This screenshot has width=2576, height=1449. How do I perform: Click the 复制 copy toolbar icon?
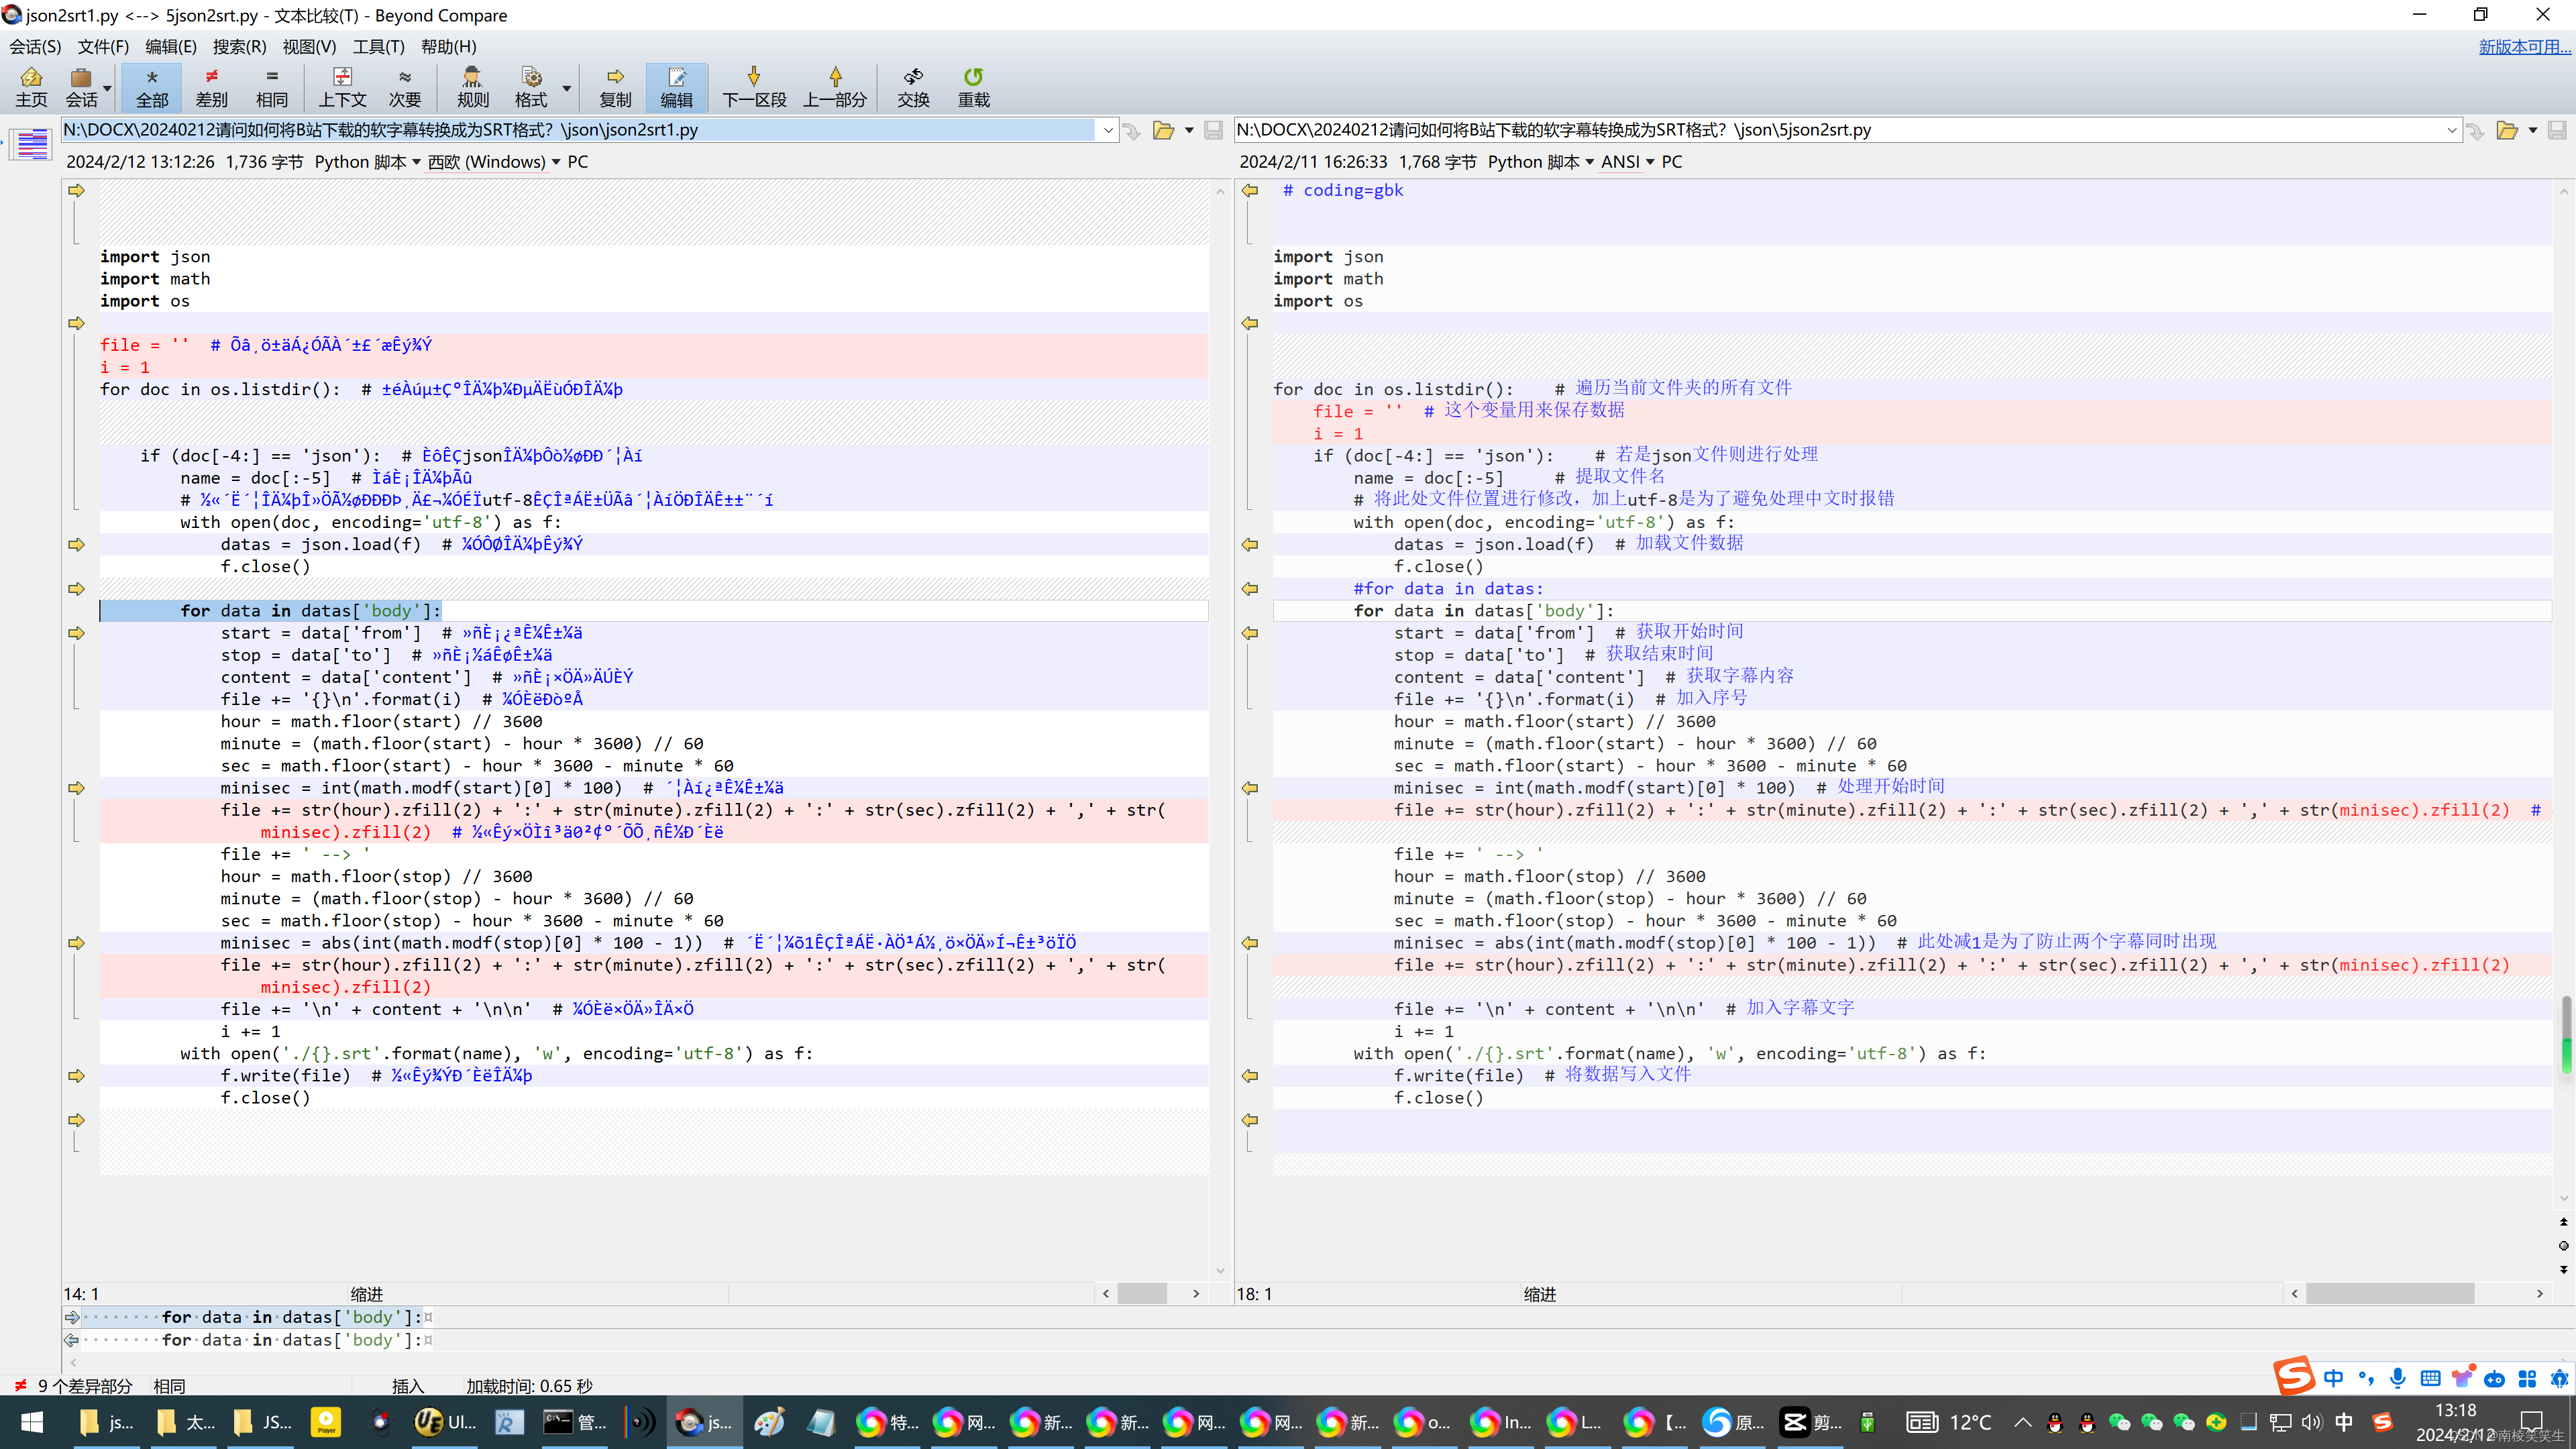pyautogui.click(x=615, y=87)
